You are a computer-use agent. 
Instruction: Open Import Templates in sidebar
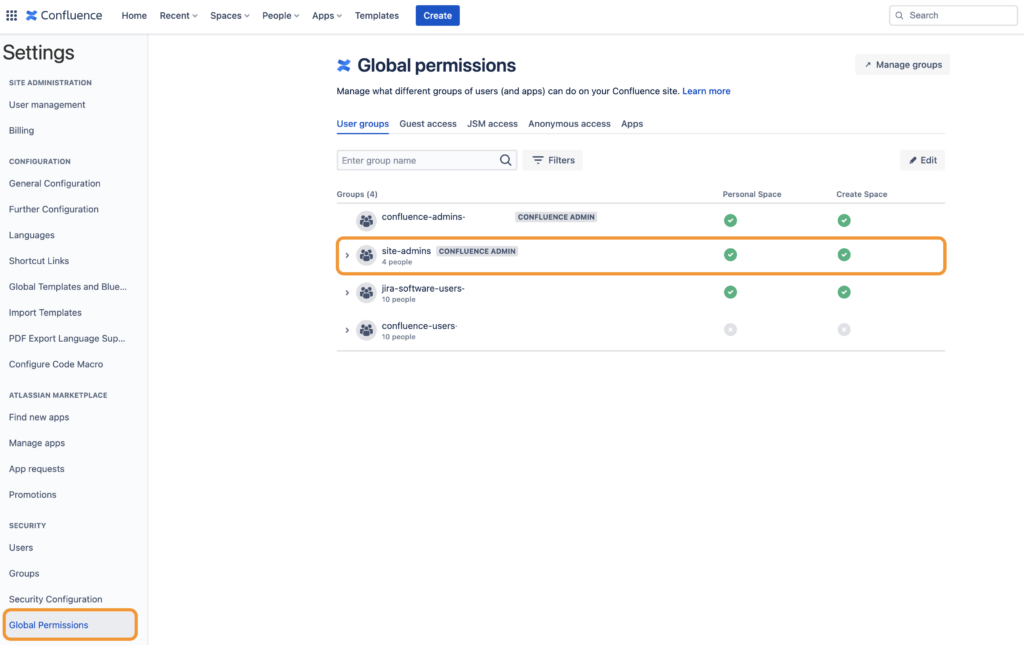point(45,313)
